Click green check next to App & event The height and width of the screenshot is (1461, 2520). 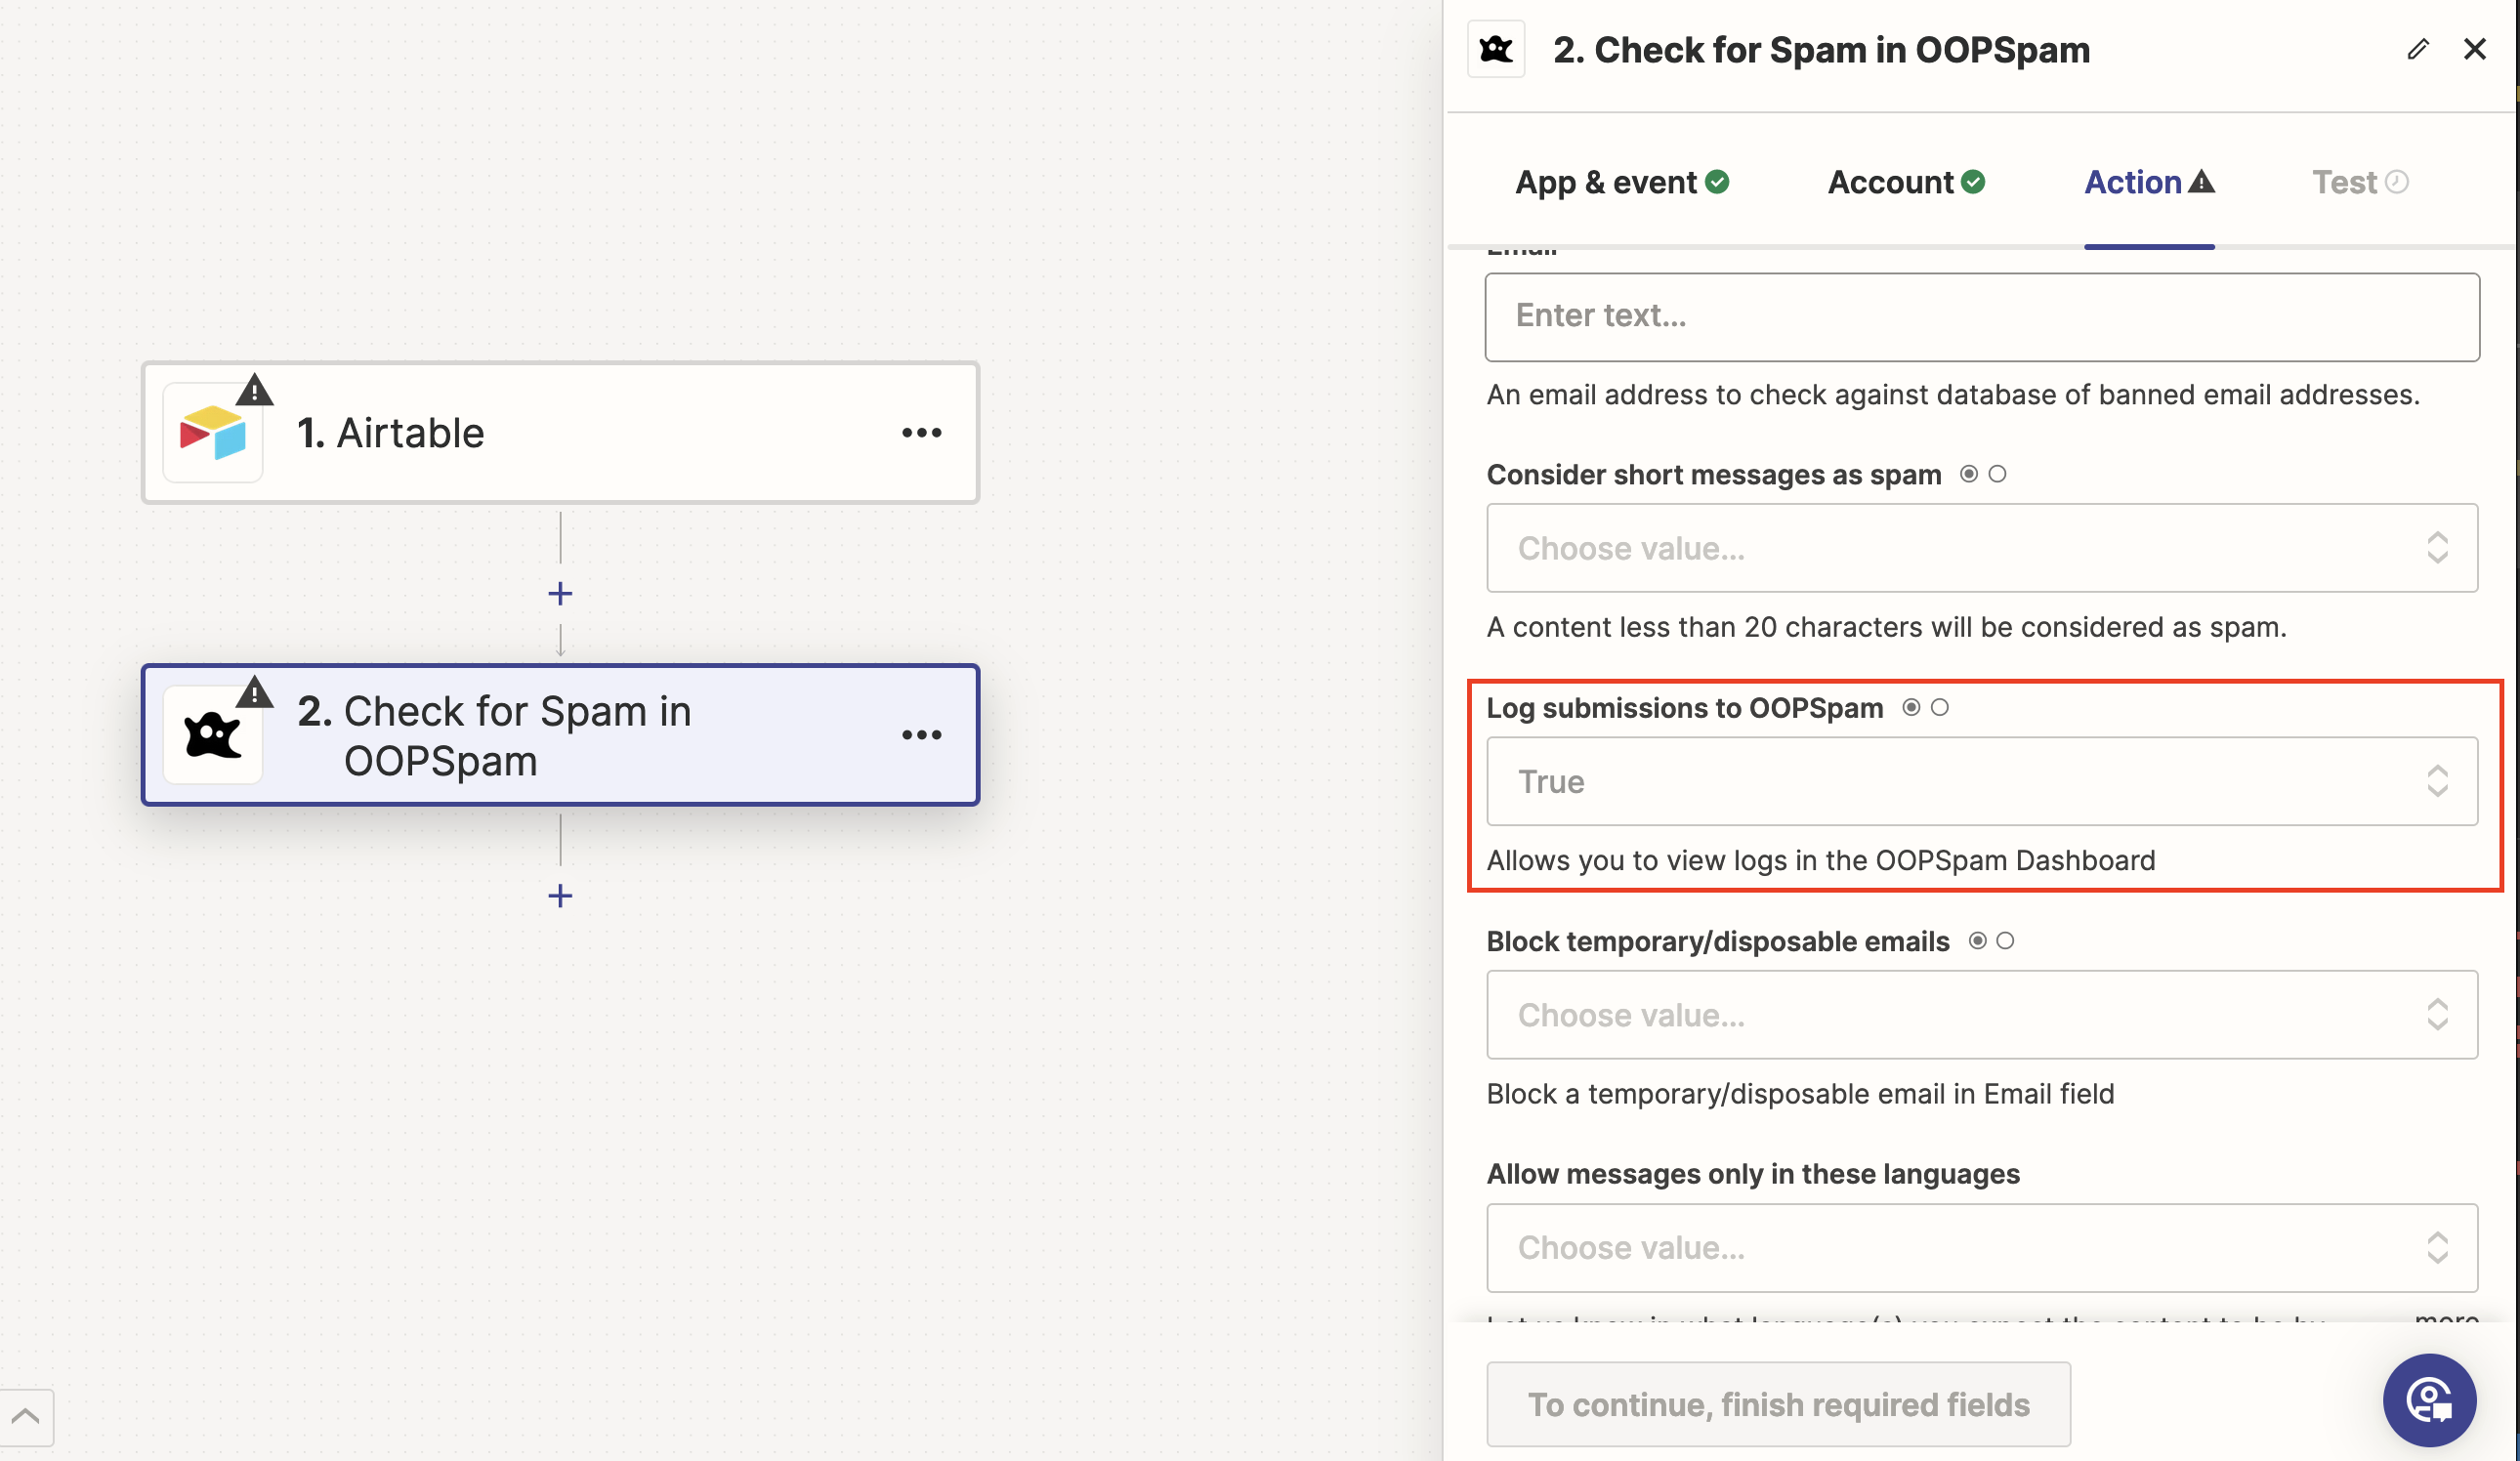(x=1717, y=182)
